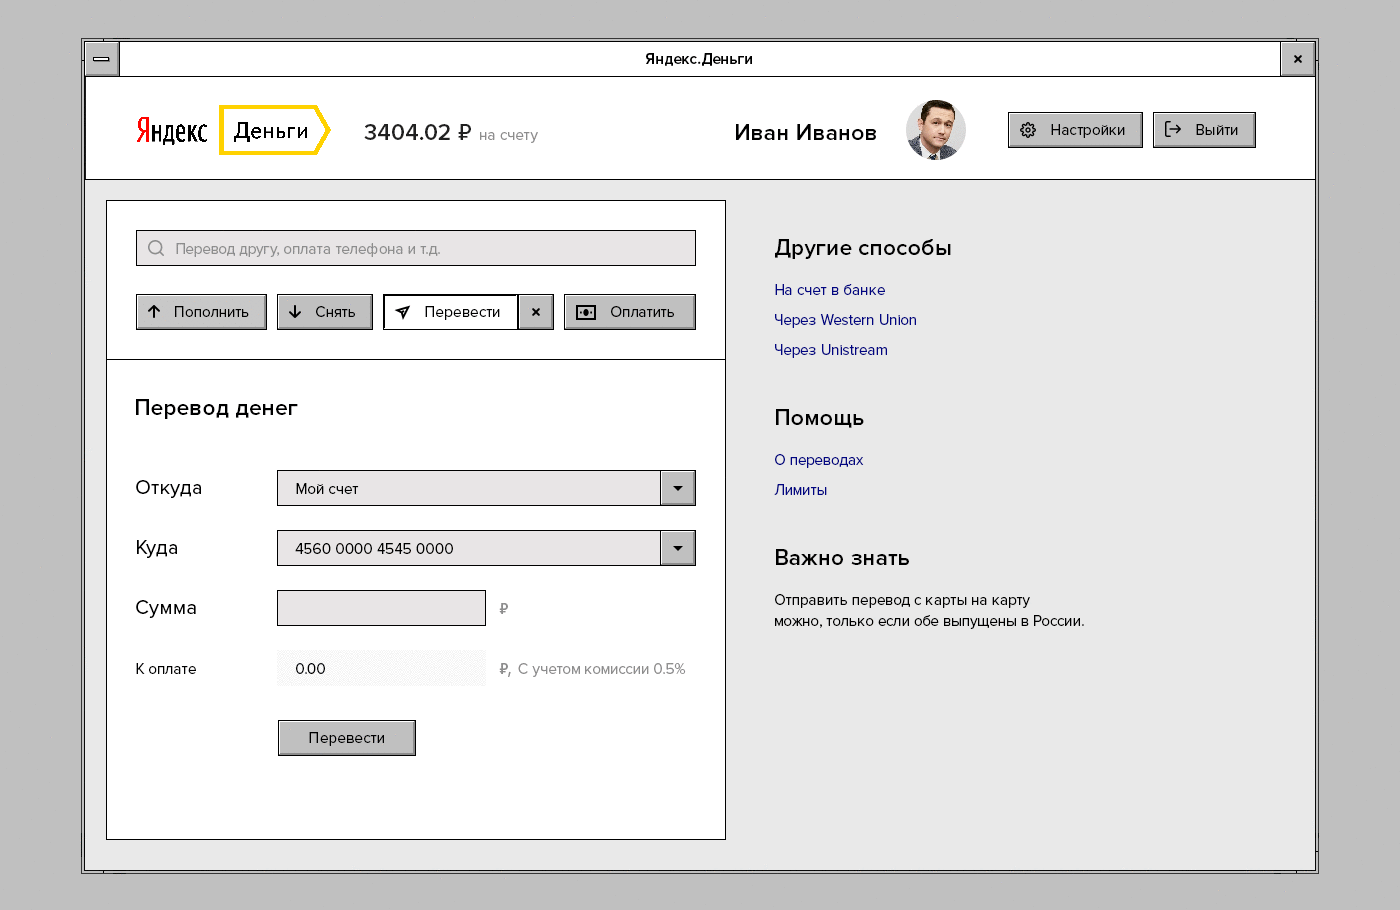Open the Через Unistream link
The height and width of the screenshot is (910, 1400).
(831, 350)
